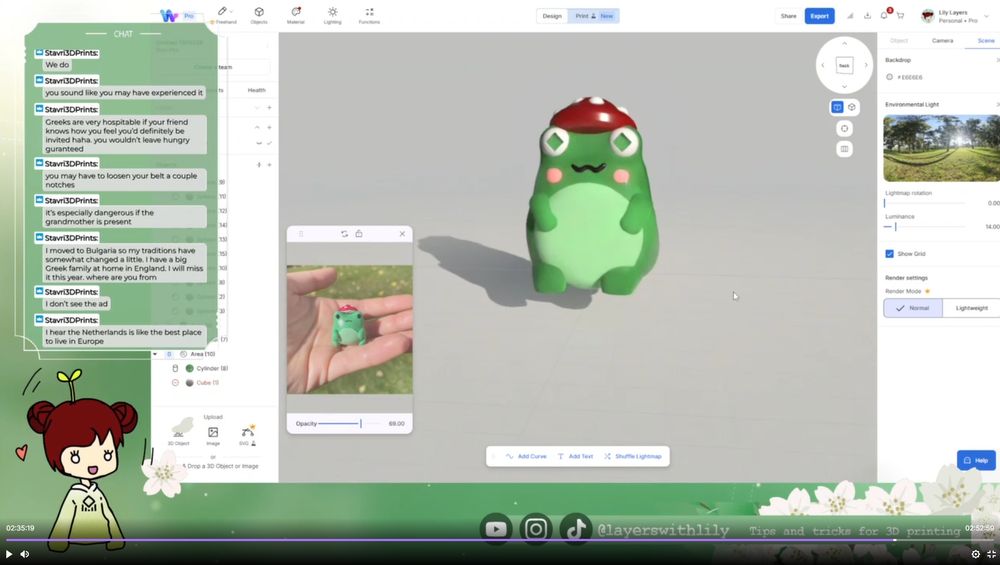Click the Back face of the view cube
Image resolution: width=1000 pixels, height=565 pixels.
844,65
